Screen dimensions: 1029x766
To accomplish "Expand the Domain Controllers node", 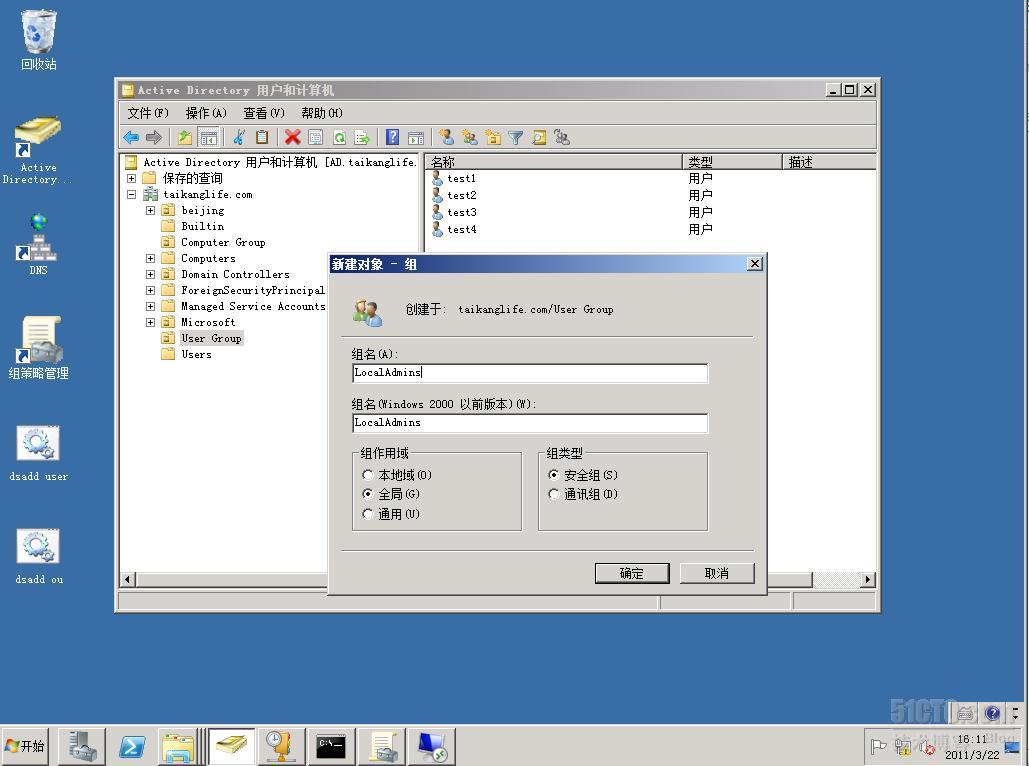I will pyautogui.click(x=150, y=274).
